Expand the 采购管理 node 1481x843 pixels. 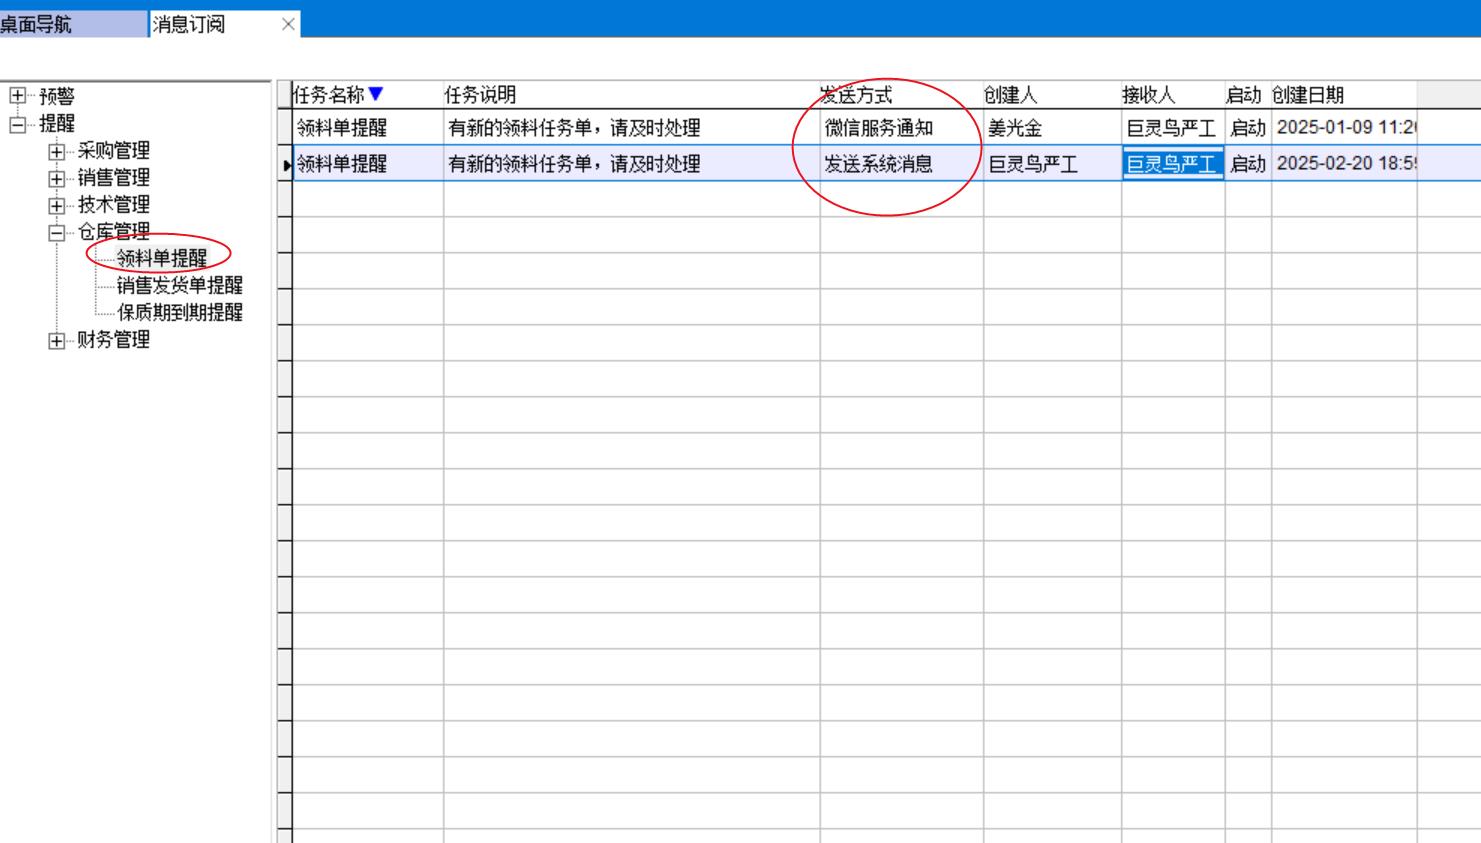coord(56,152)
